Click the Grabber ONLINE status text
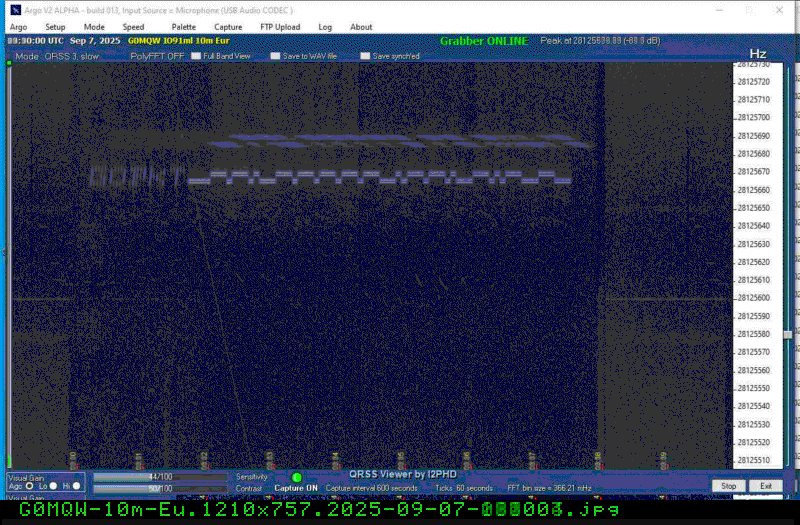 pos(484,41)
